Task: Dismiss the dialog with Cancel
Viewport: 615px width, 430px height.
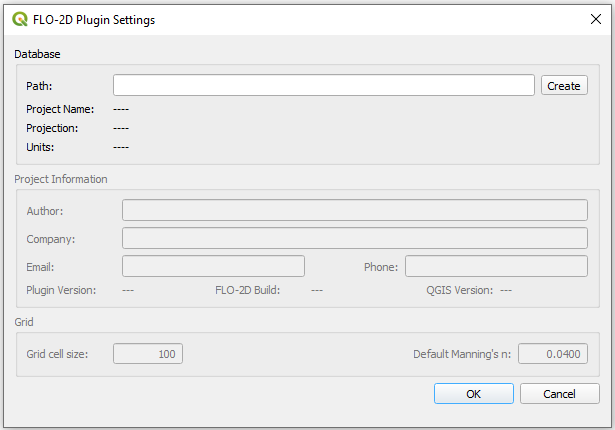Action: tap(559, 394)
